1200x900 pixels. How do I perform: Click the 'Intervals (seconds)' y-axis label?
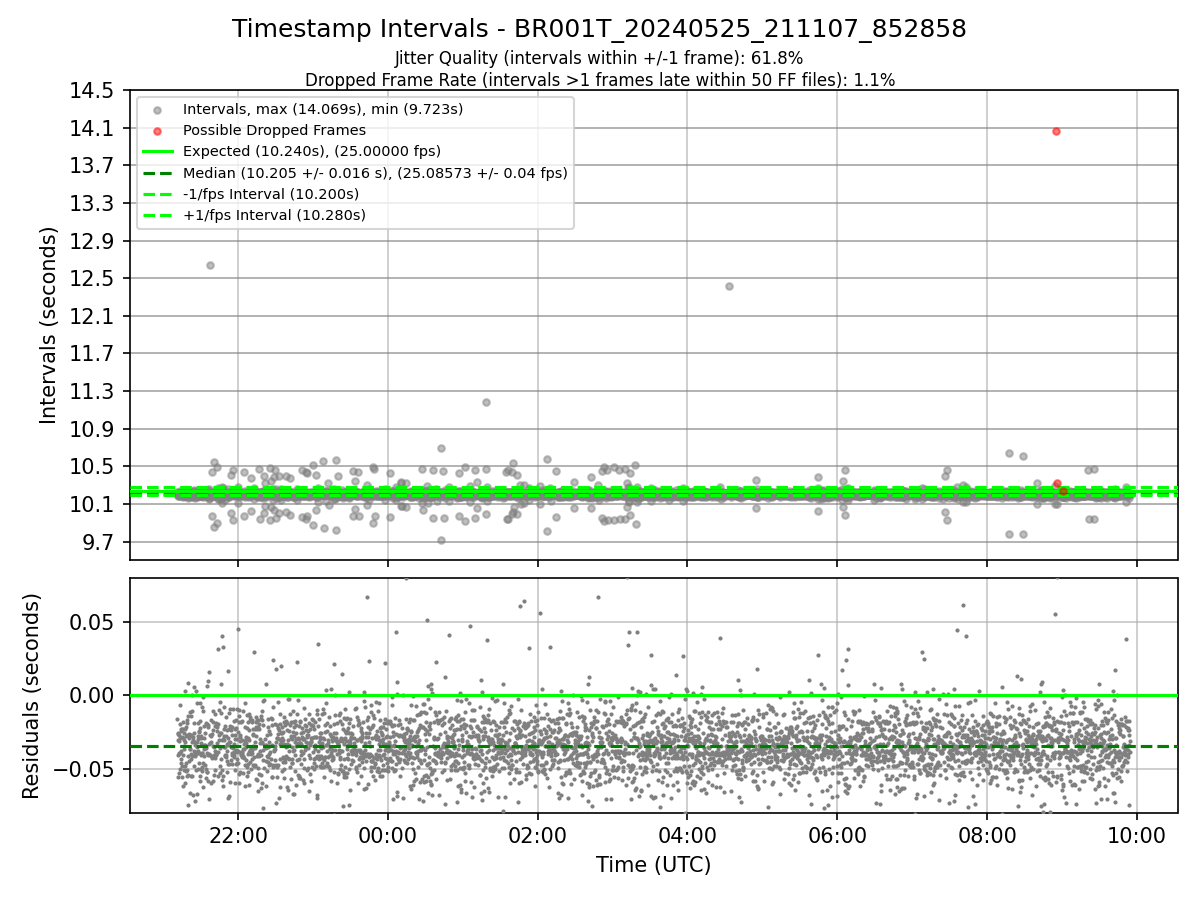(49, 324)
